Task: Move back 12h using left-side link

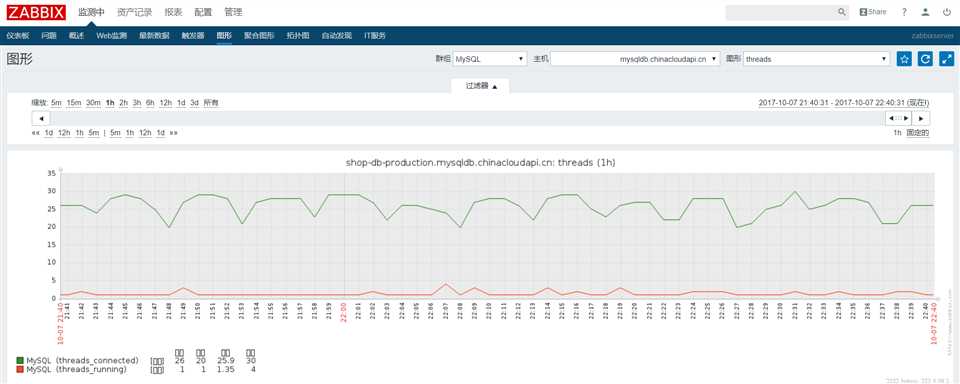Action: point(64,133)
